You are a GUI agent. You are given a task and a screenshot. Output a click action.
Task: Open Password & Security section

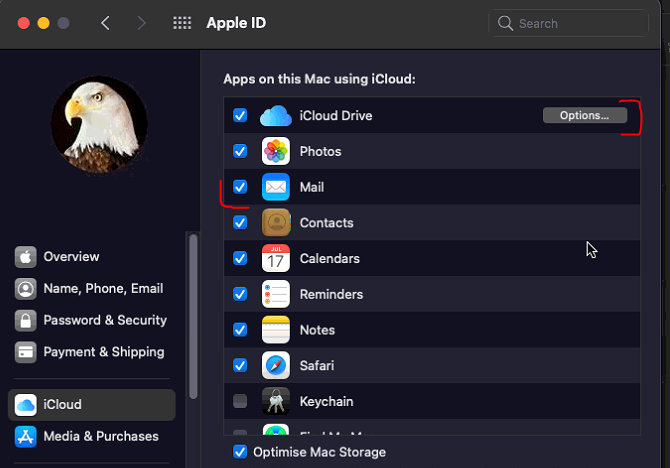(x=91, y=320)
